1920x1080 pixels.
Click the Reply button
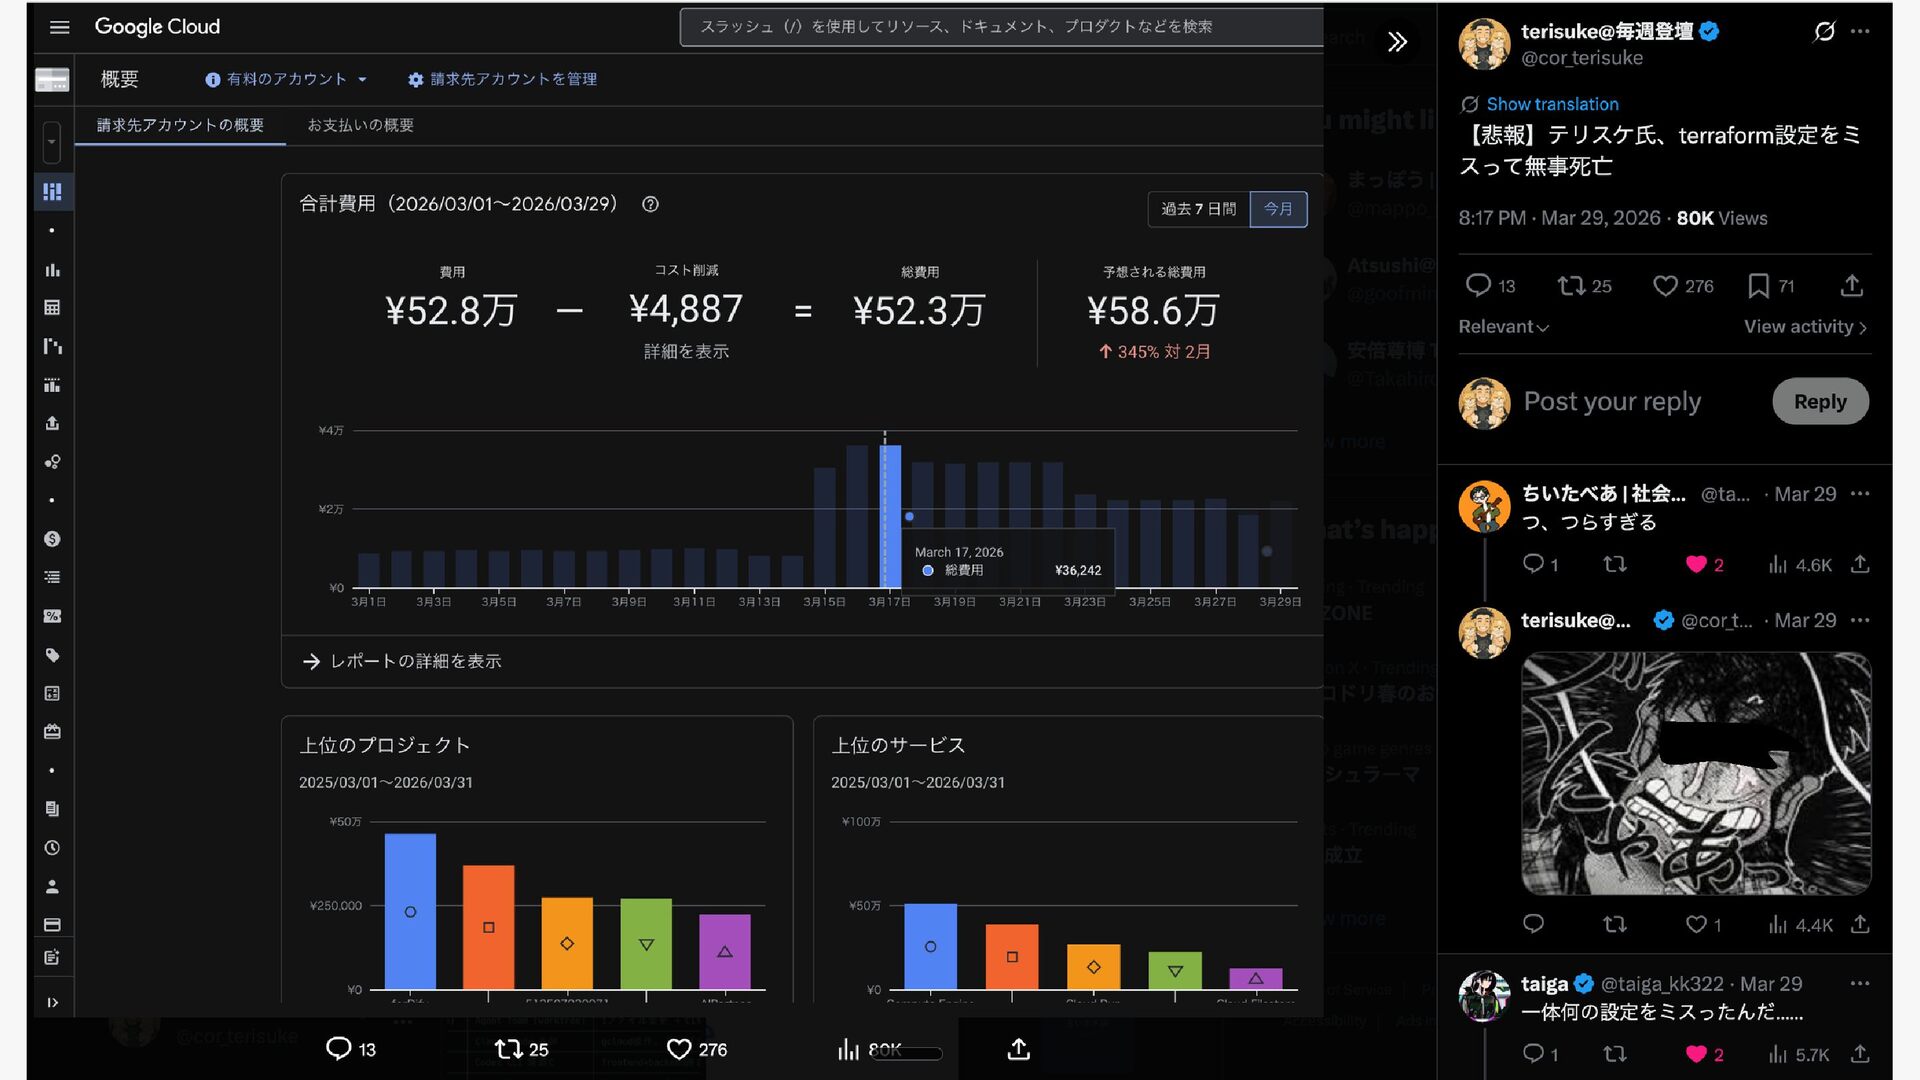point(1819,401)
